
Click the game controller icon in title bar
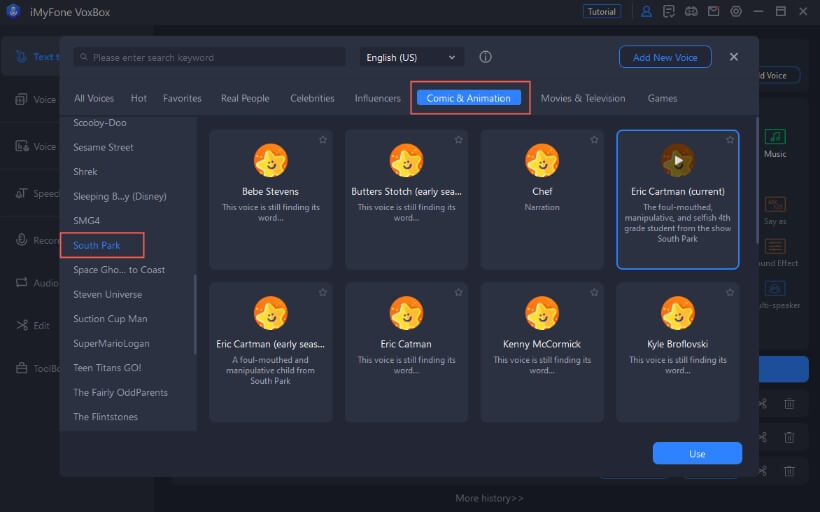691,12
